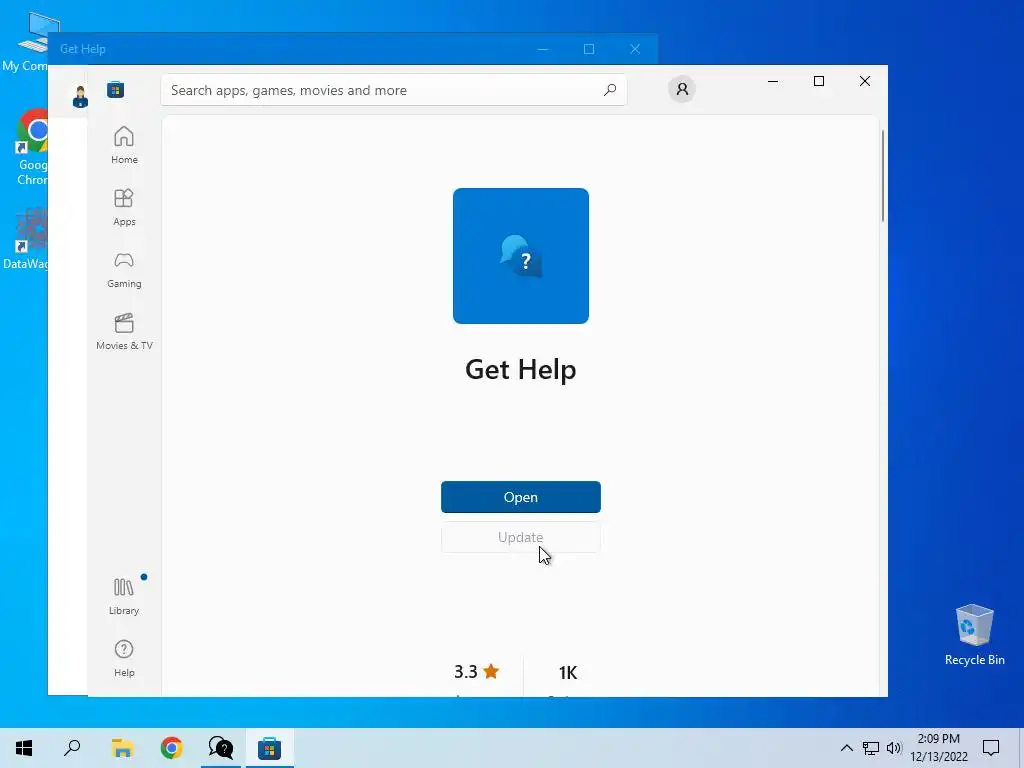Close the Microsoft Store window
The image size is (1024, 768).
[x=865, y=82]
